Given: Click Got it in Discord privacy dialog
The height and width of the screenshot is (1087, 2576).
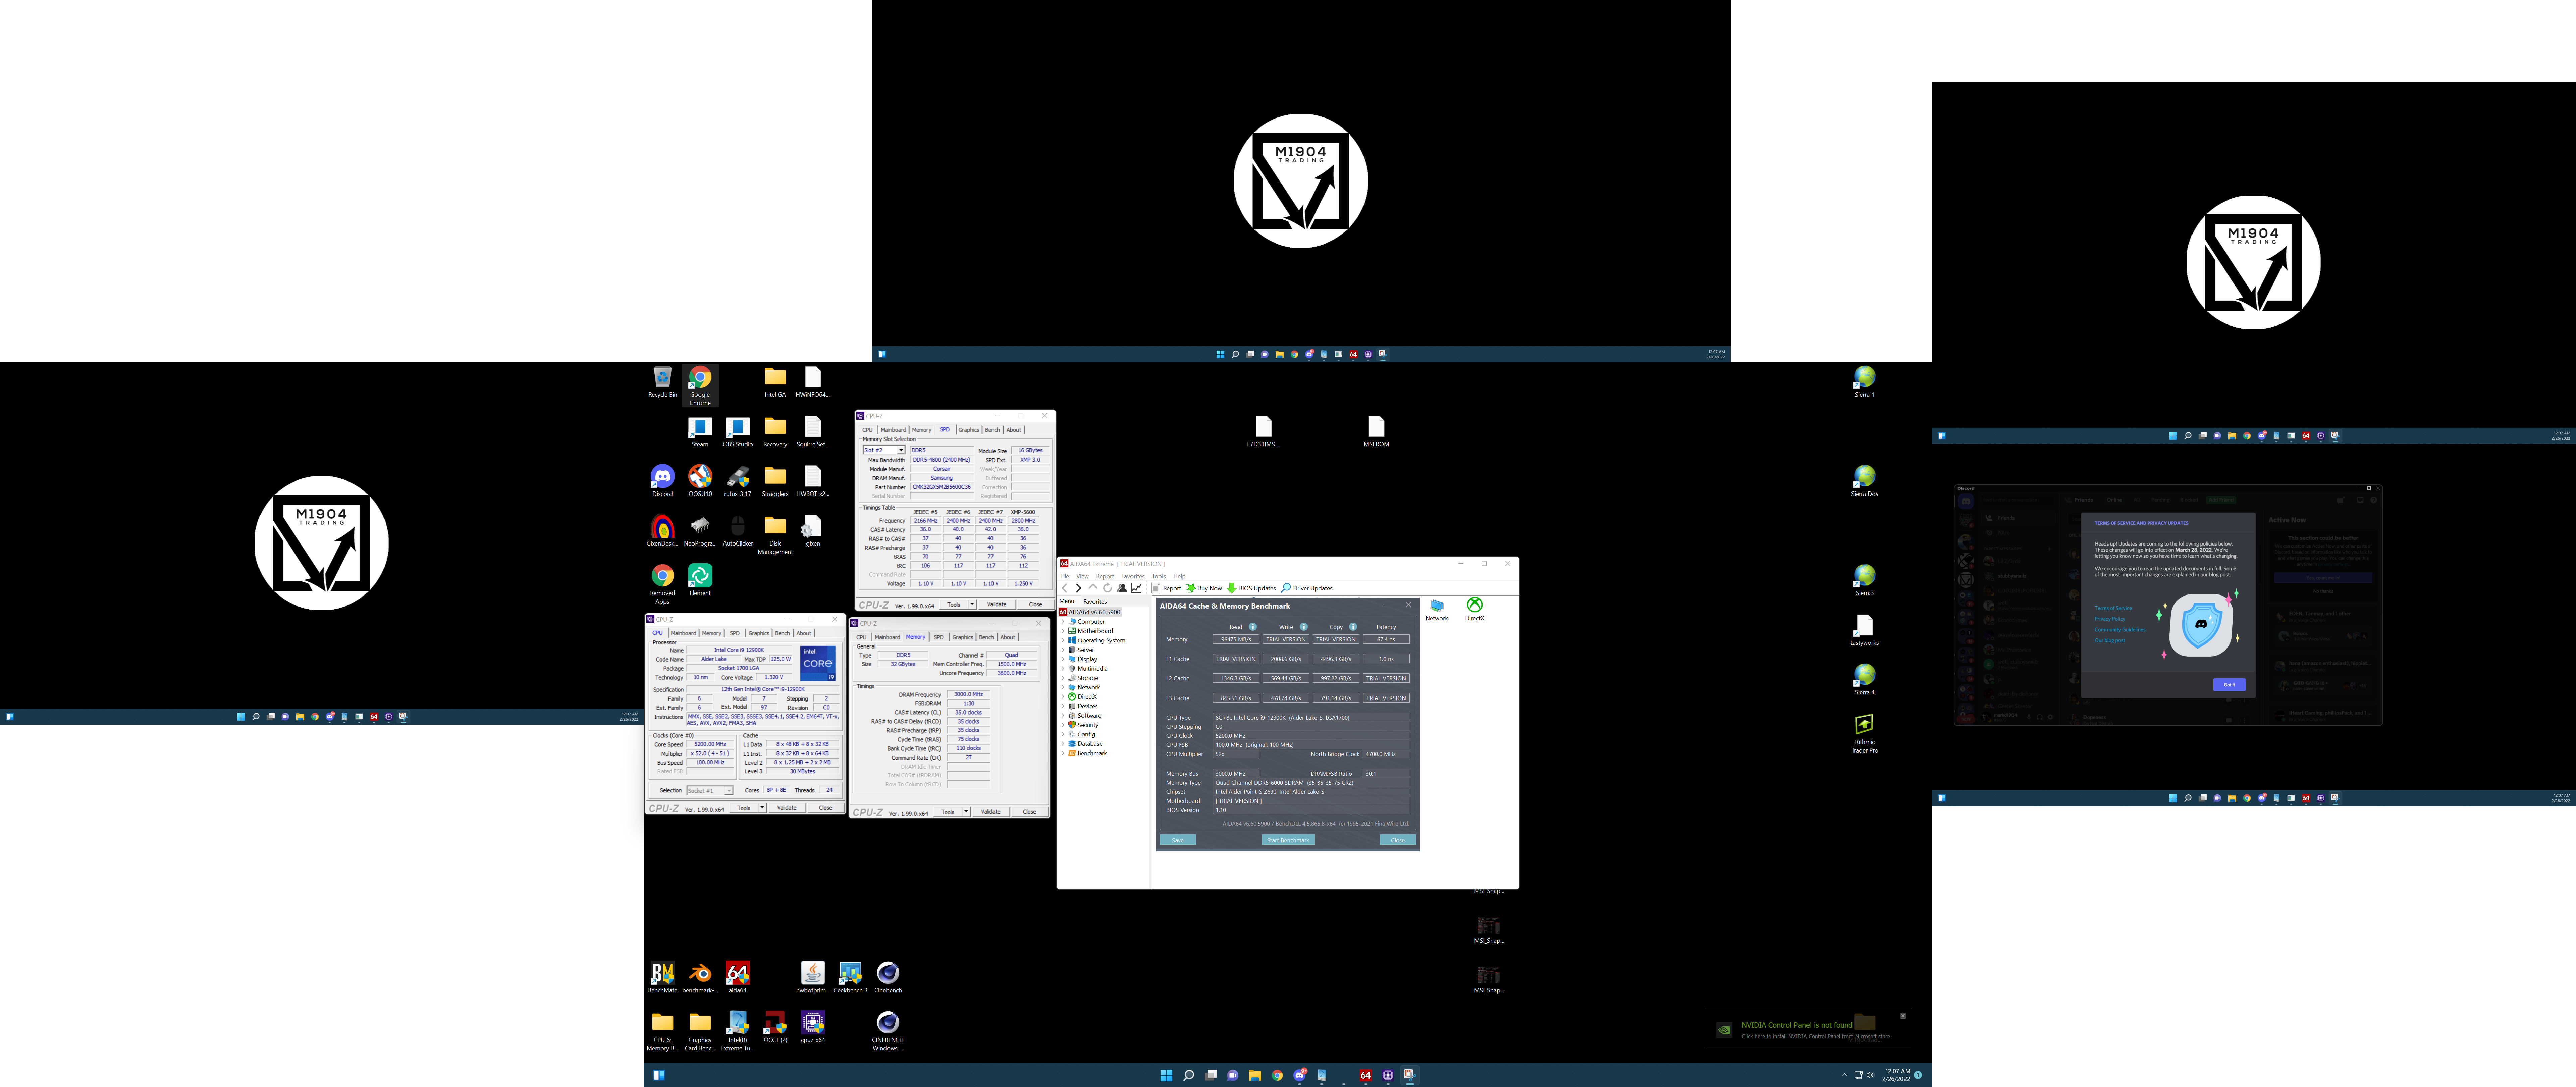Looking at the screenshot, I should tap(2229, 685).
